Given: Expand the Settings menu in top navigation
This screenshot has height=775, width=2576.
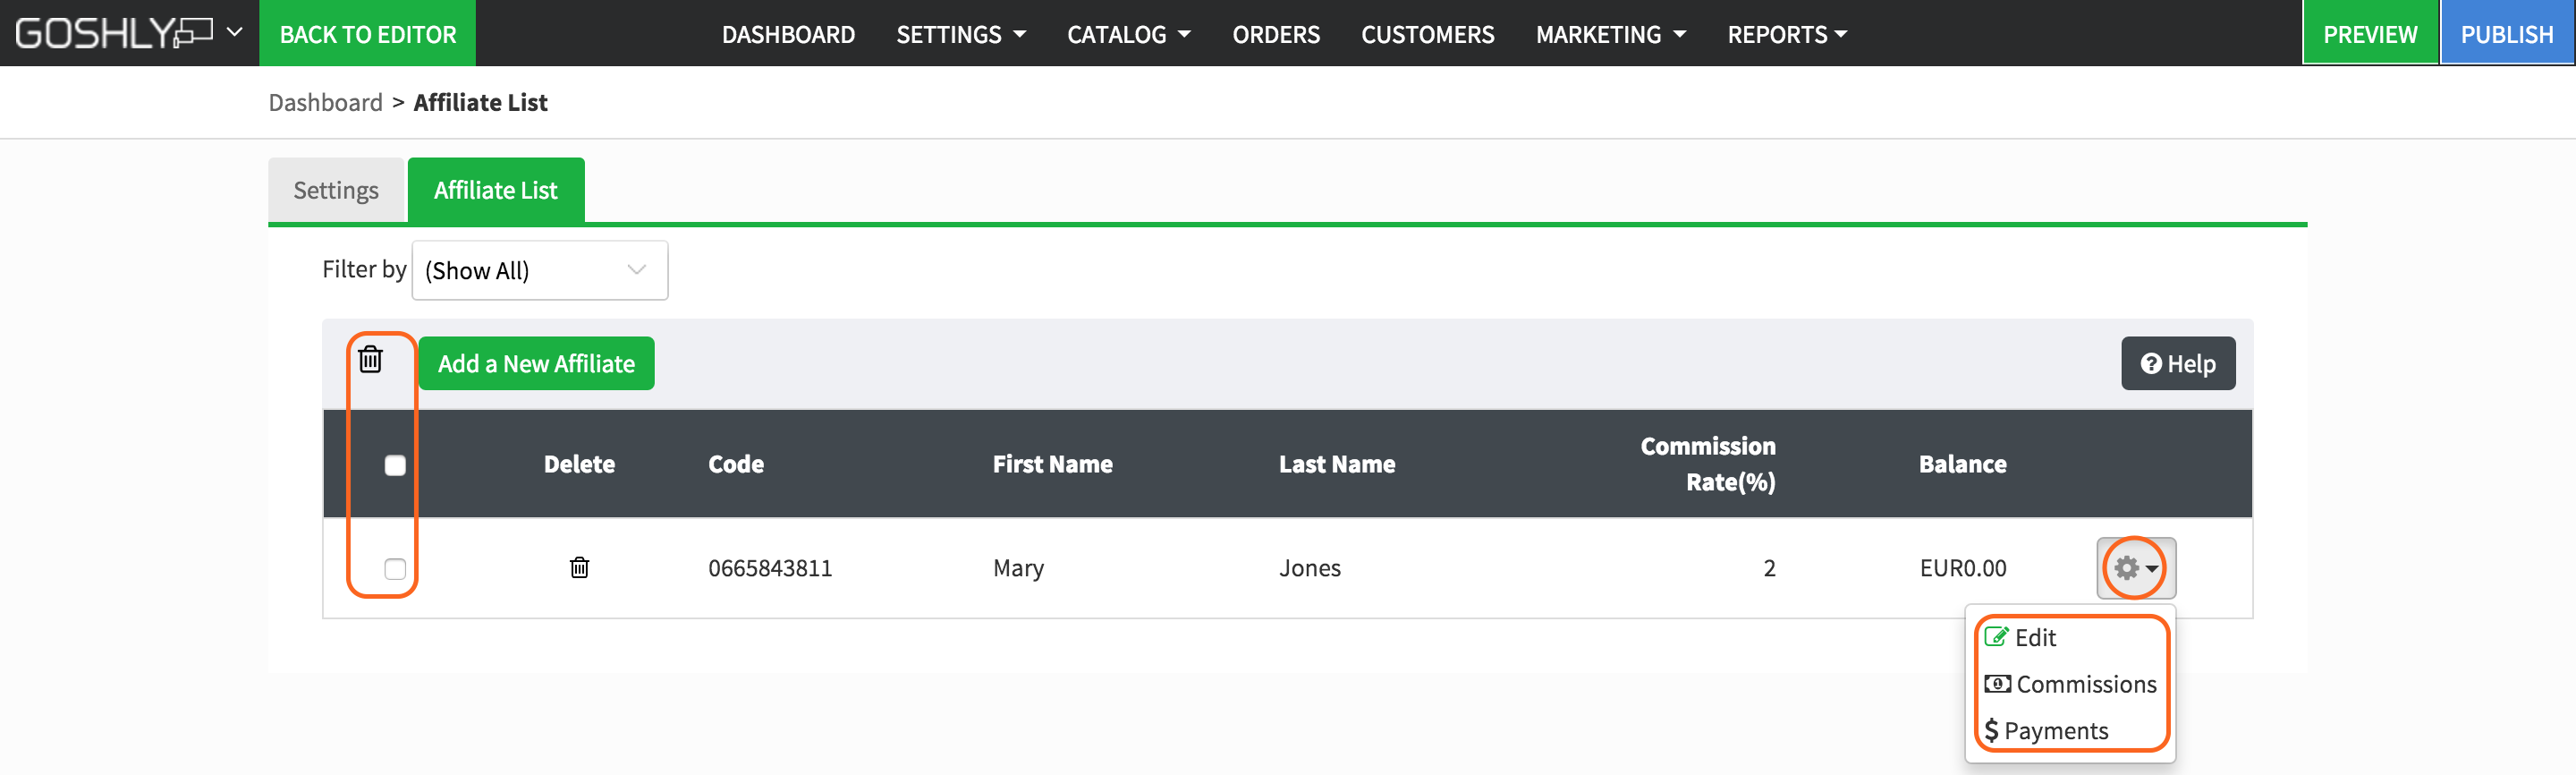Looking at the screenshot, I should point(960,35).
